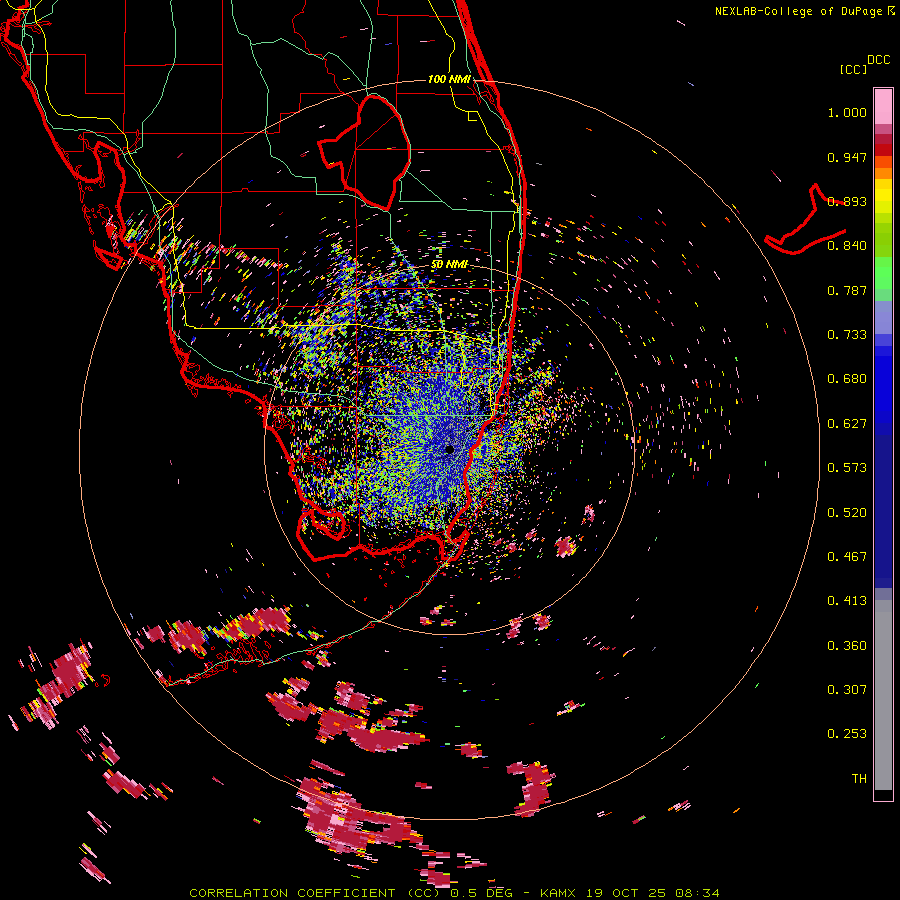Click the 0.680 value on color scale
Screen dimensions: 900x900
tap(847, 379)
